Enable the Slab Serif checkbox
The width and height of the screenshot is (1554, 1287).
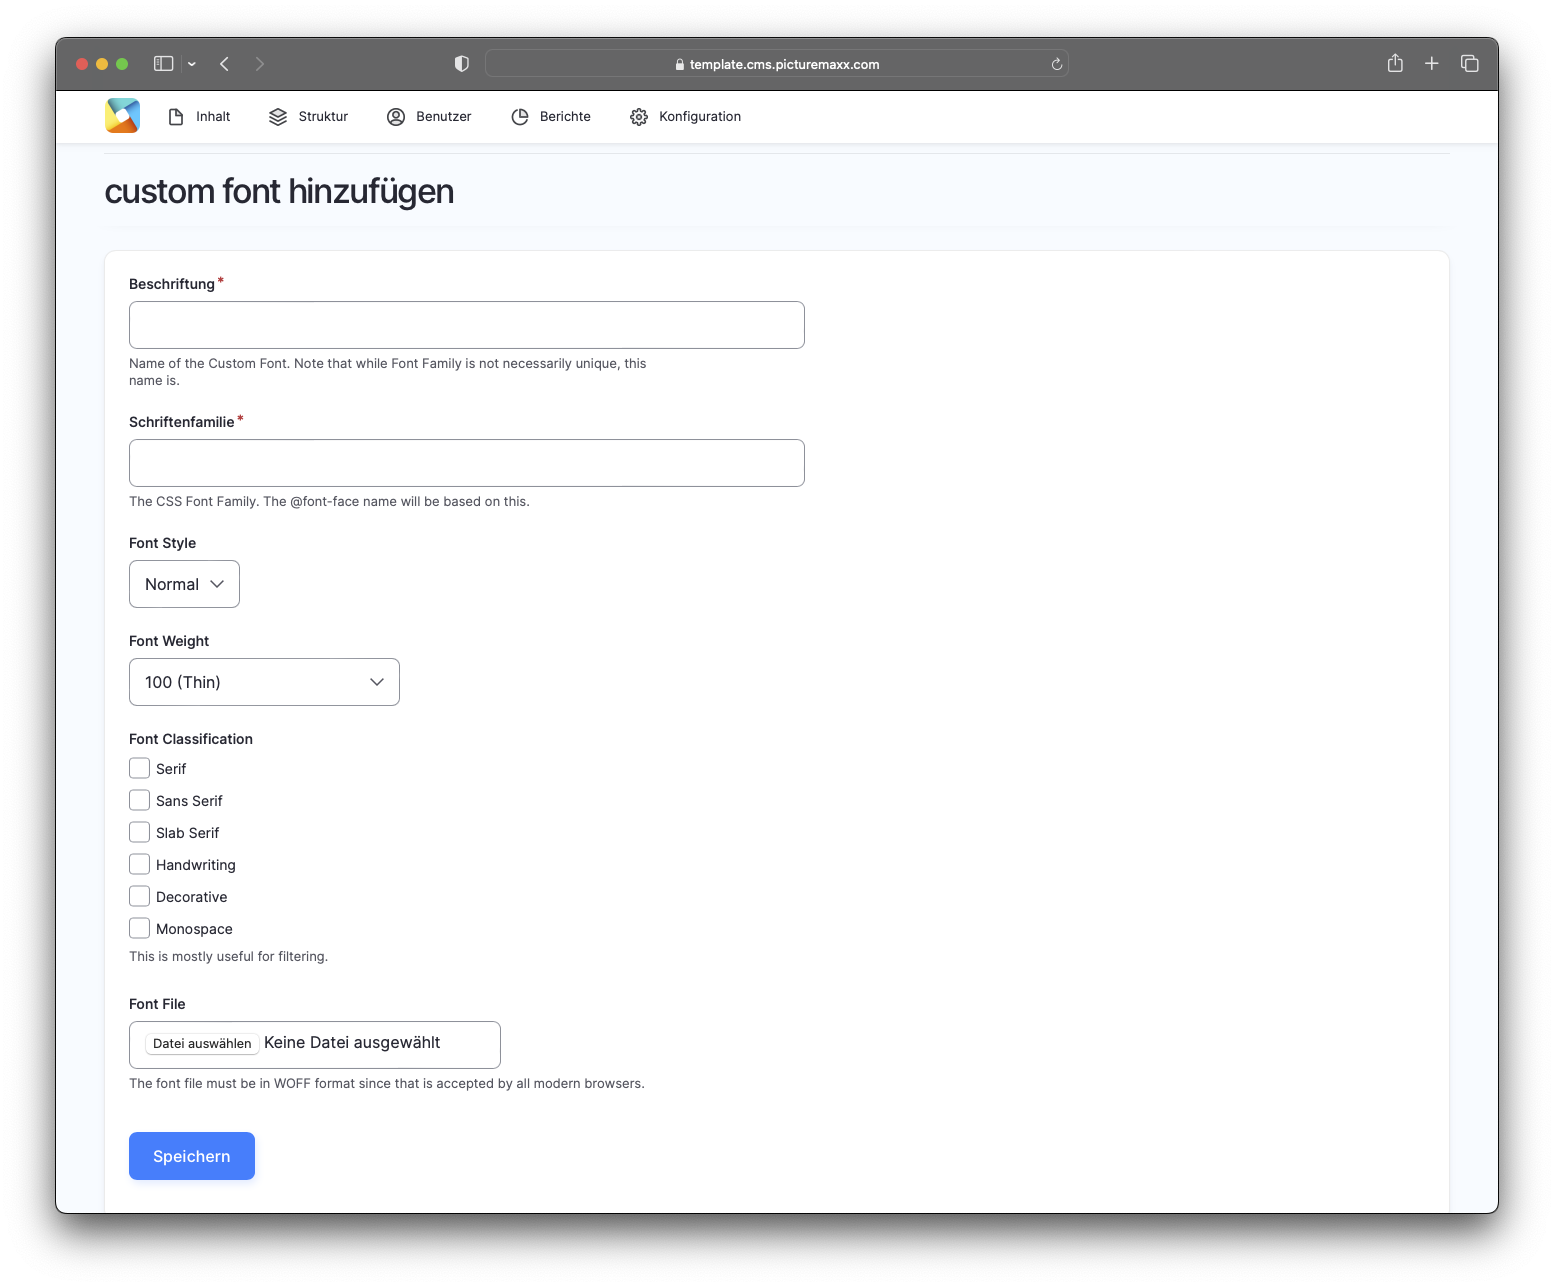pos(140,832)
